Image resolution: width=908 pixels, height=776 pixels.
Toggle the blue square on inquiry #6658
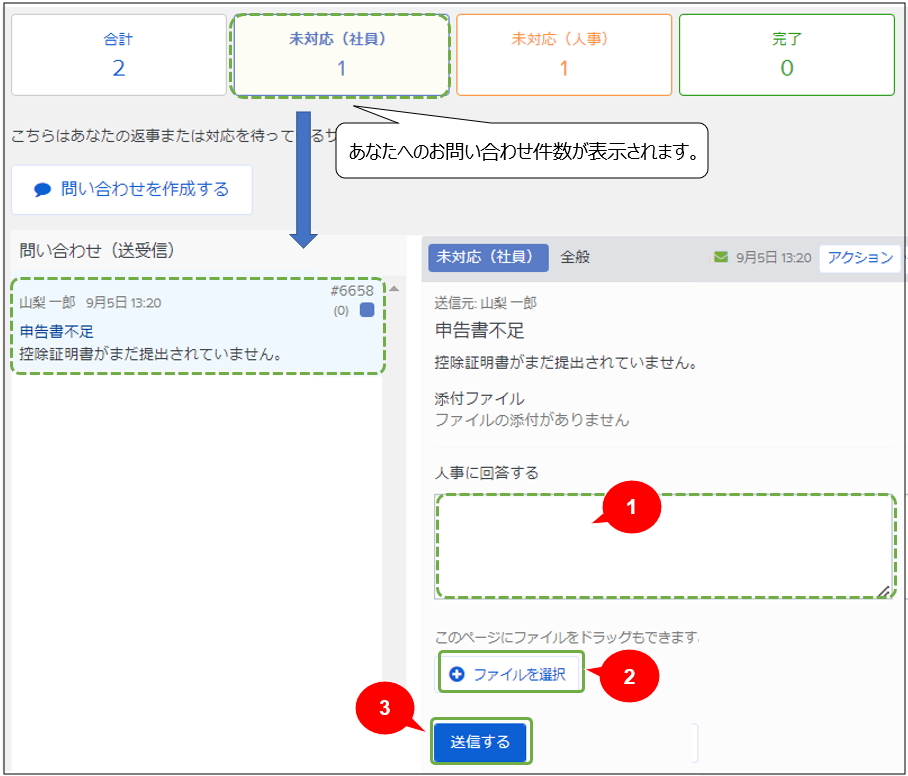pyautogui.click(x=367, y=310)
